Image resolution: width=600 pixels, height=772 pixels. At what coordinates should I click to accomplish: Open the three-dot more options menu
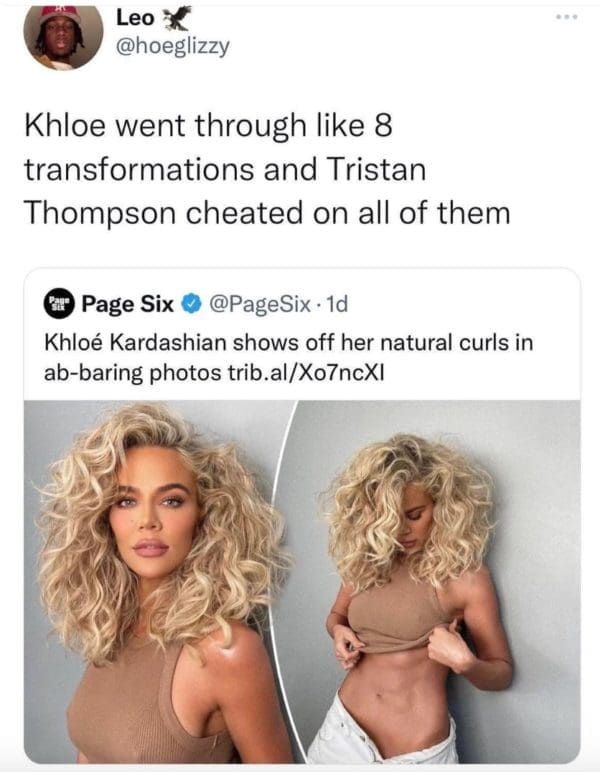pyautogui.click(x=567, y=17)
